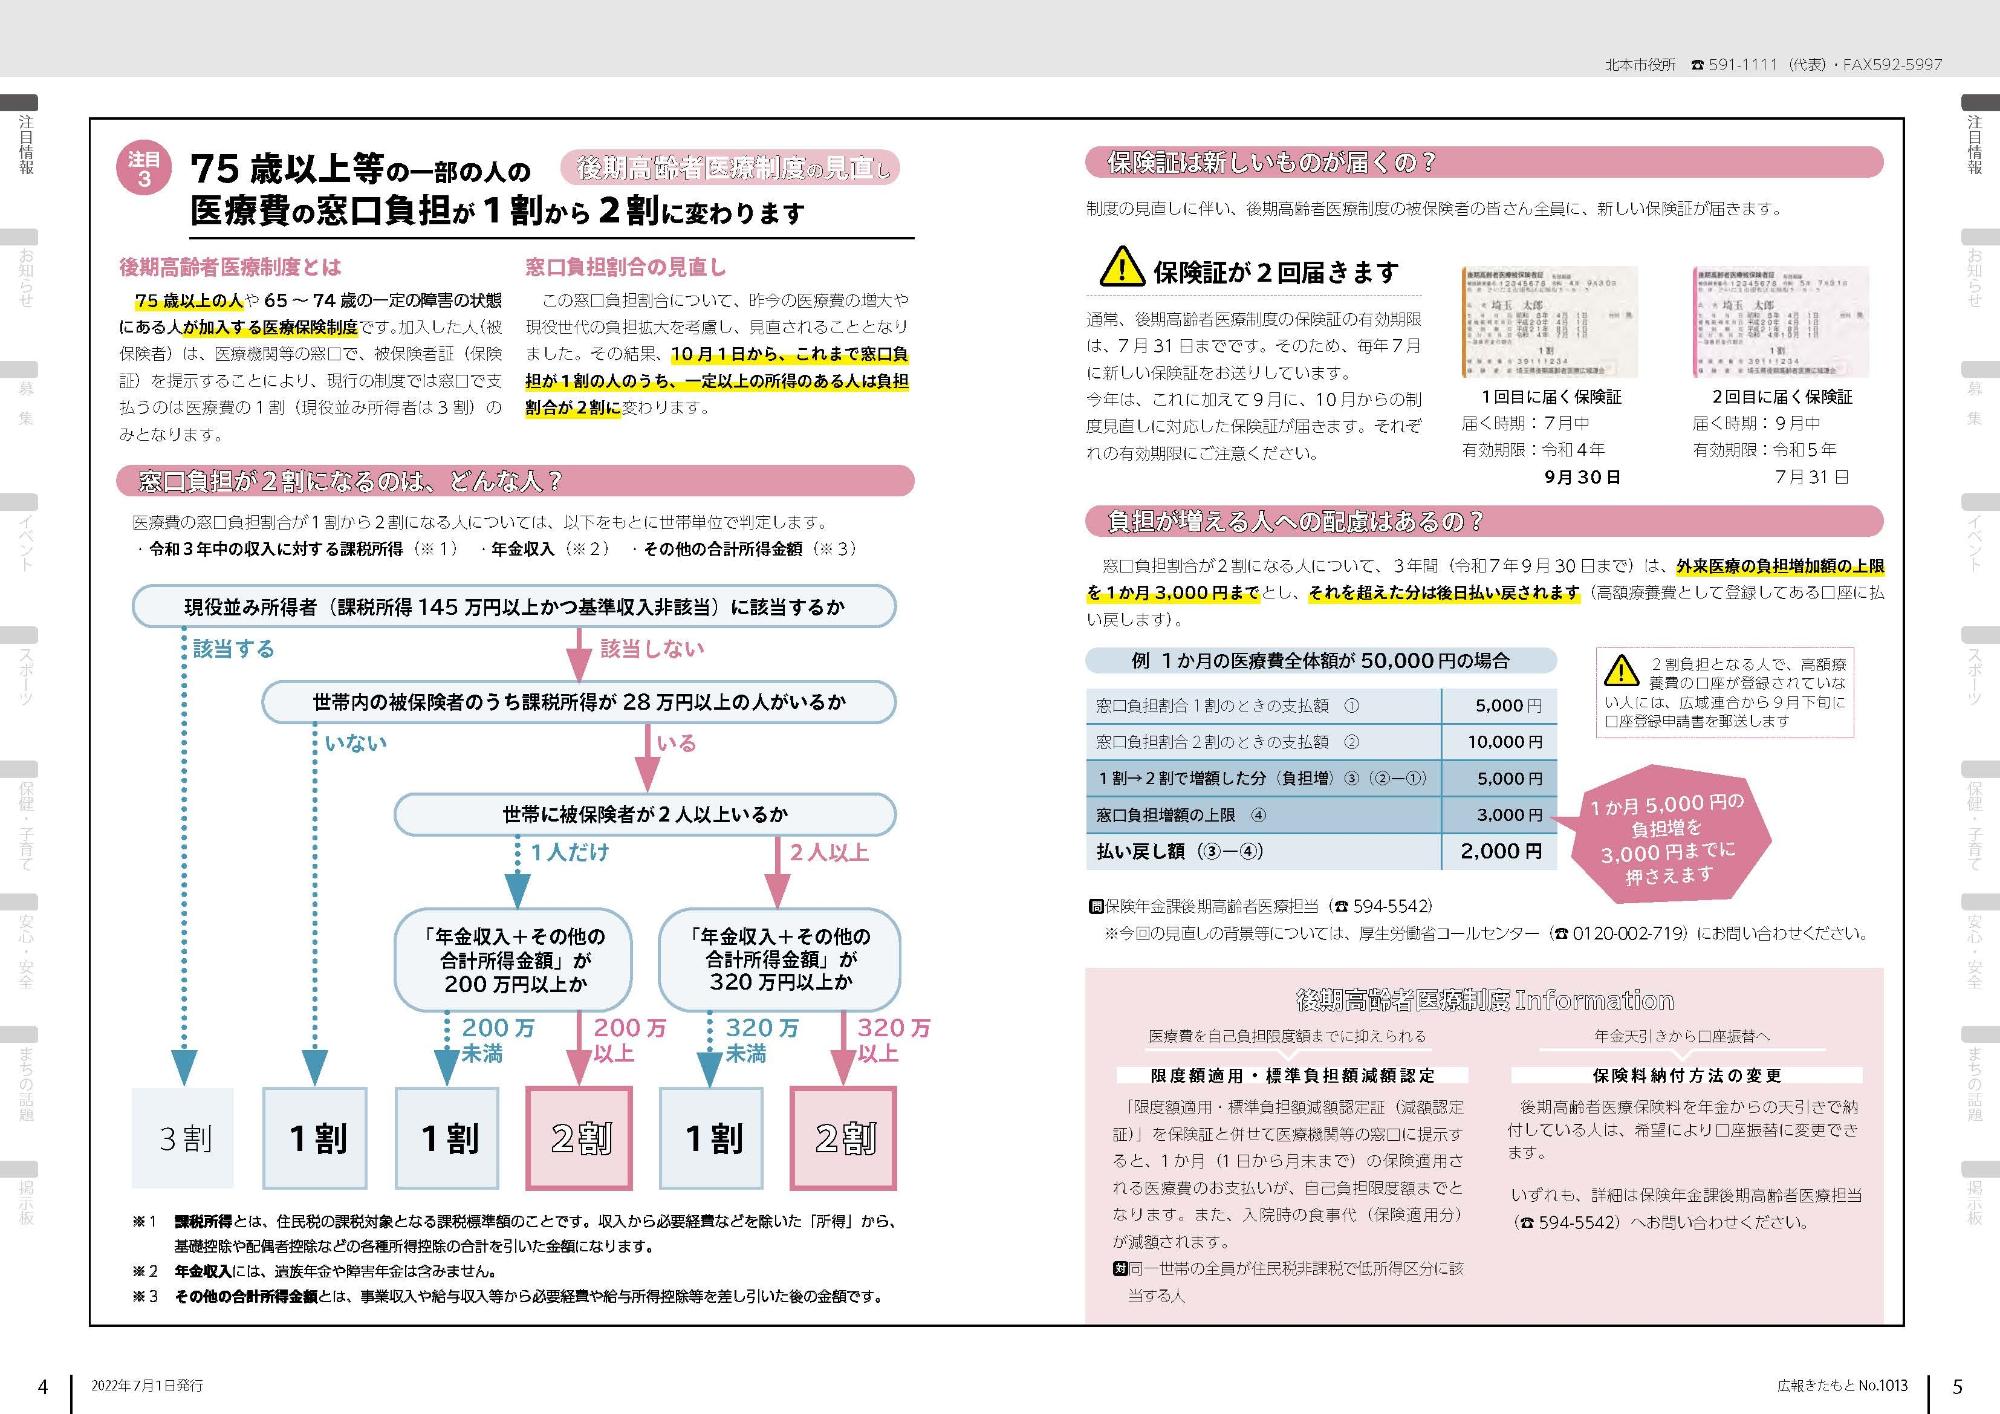The image size is (2000, 1414).
Task: Click warning triangle beside 保険証が2回届きます
Action: tap(1122, 267)
